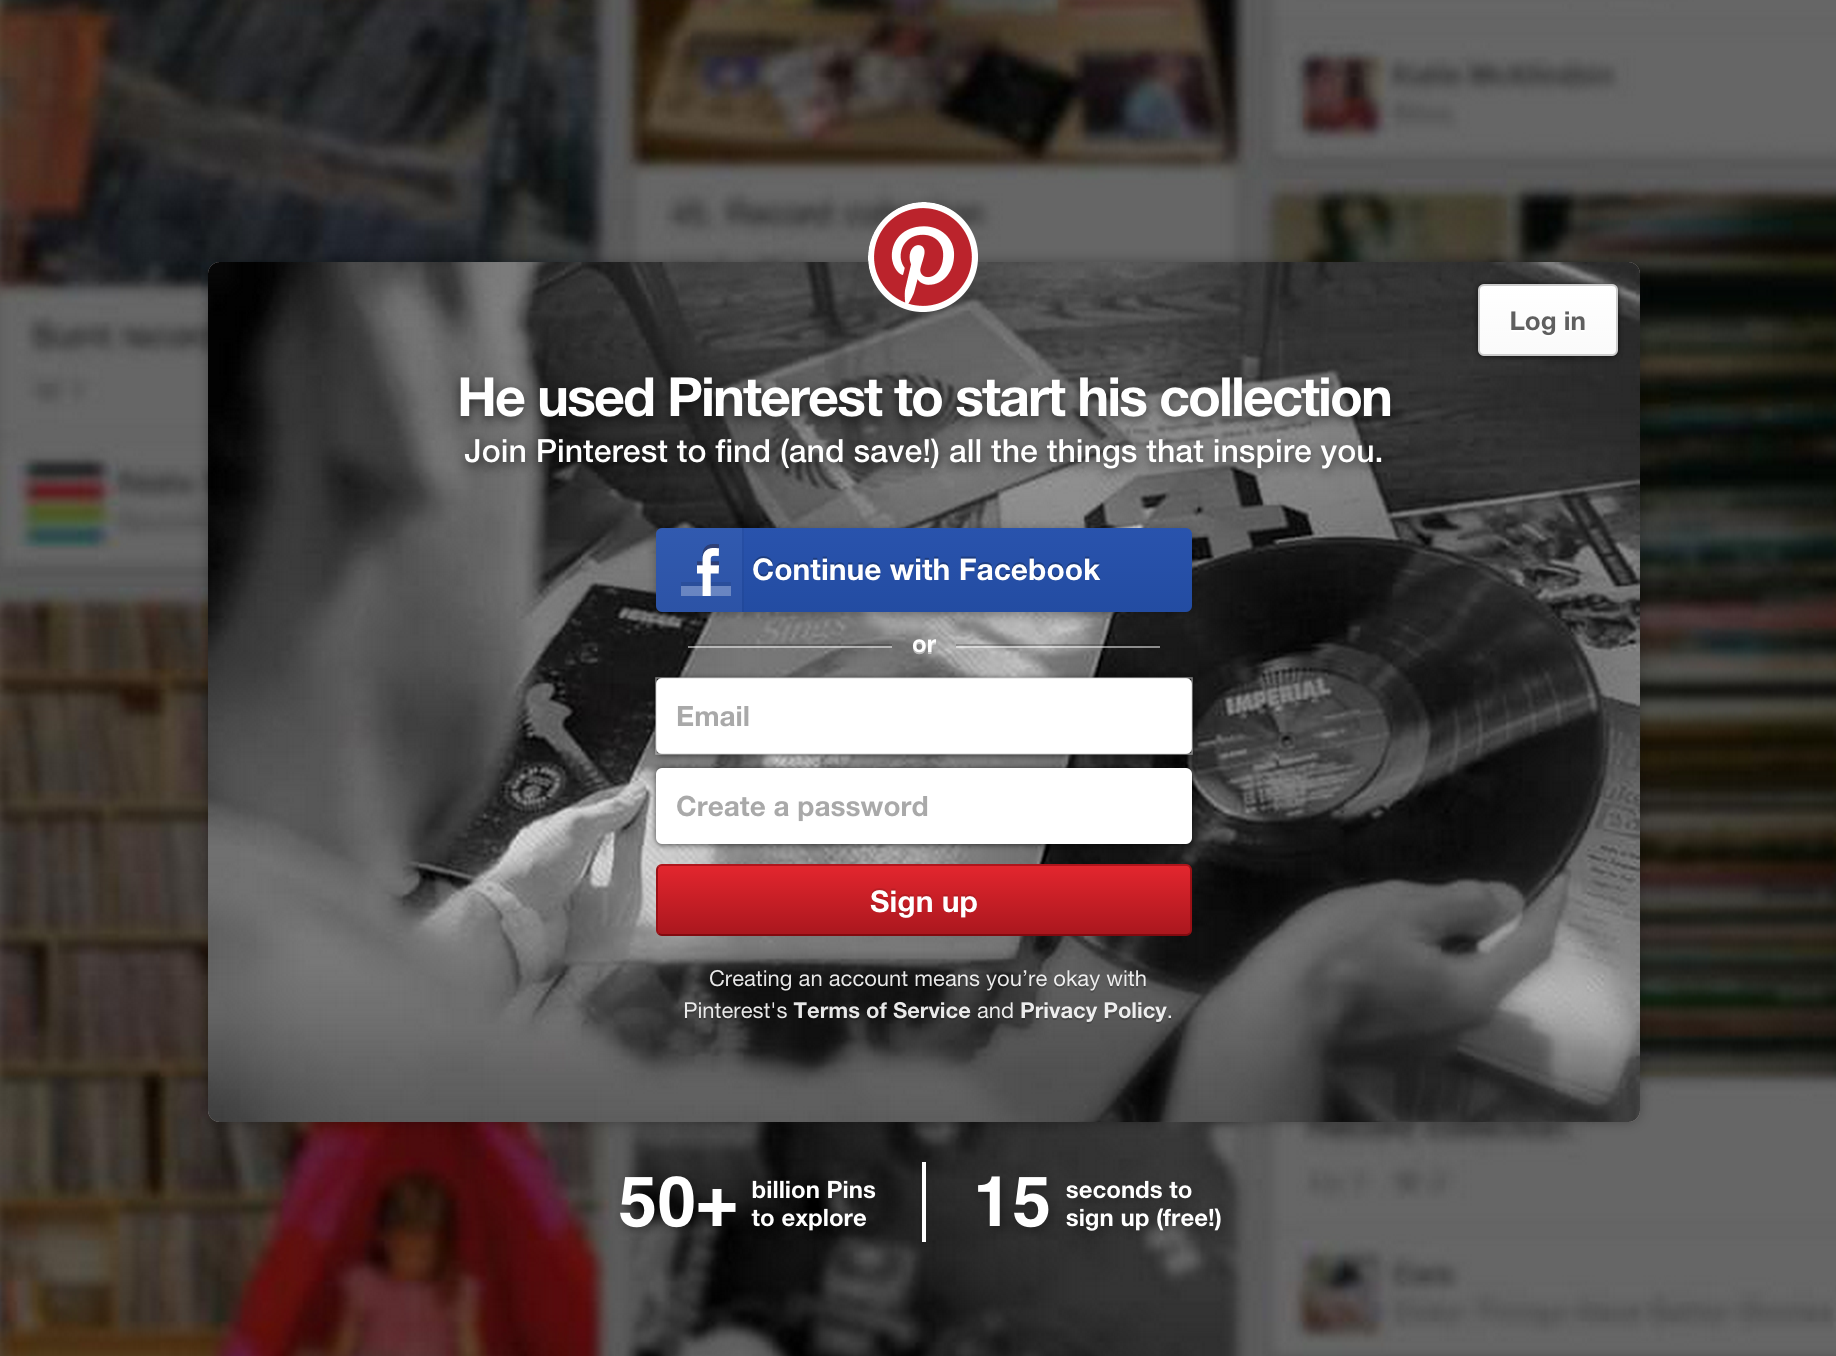The image size is (1836, 1356).
Task: Select the Create a password field
Action: pos(923,806)
